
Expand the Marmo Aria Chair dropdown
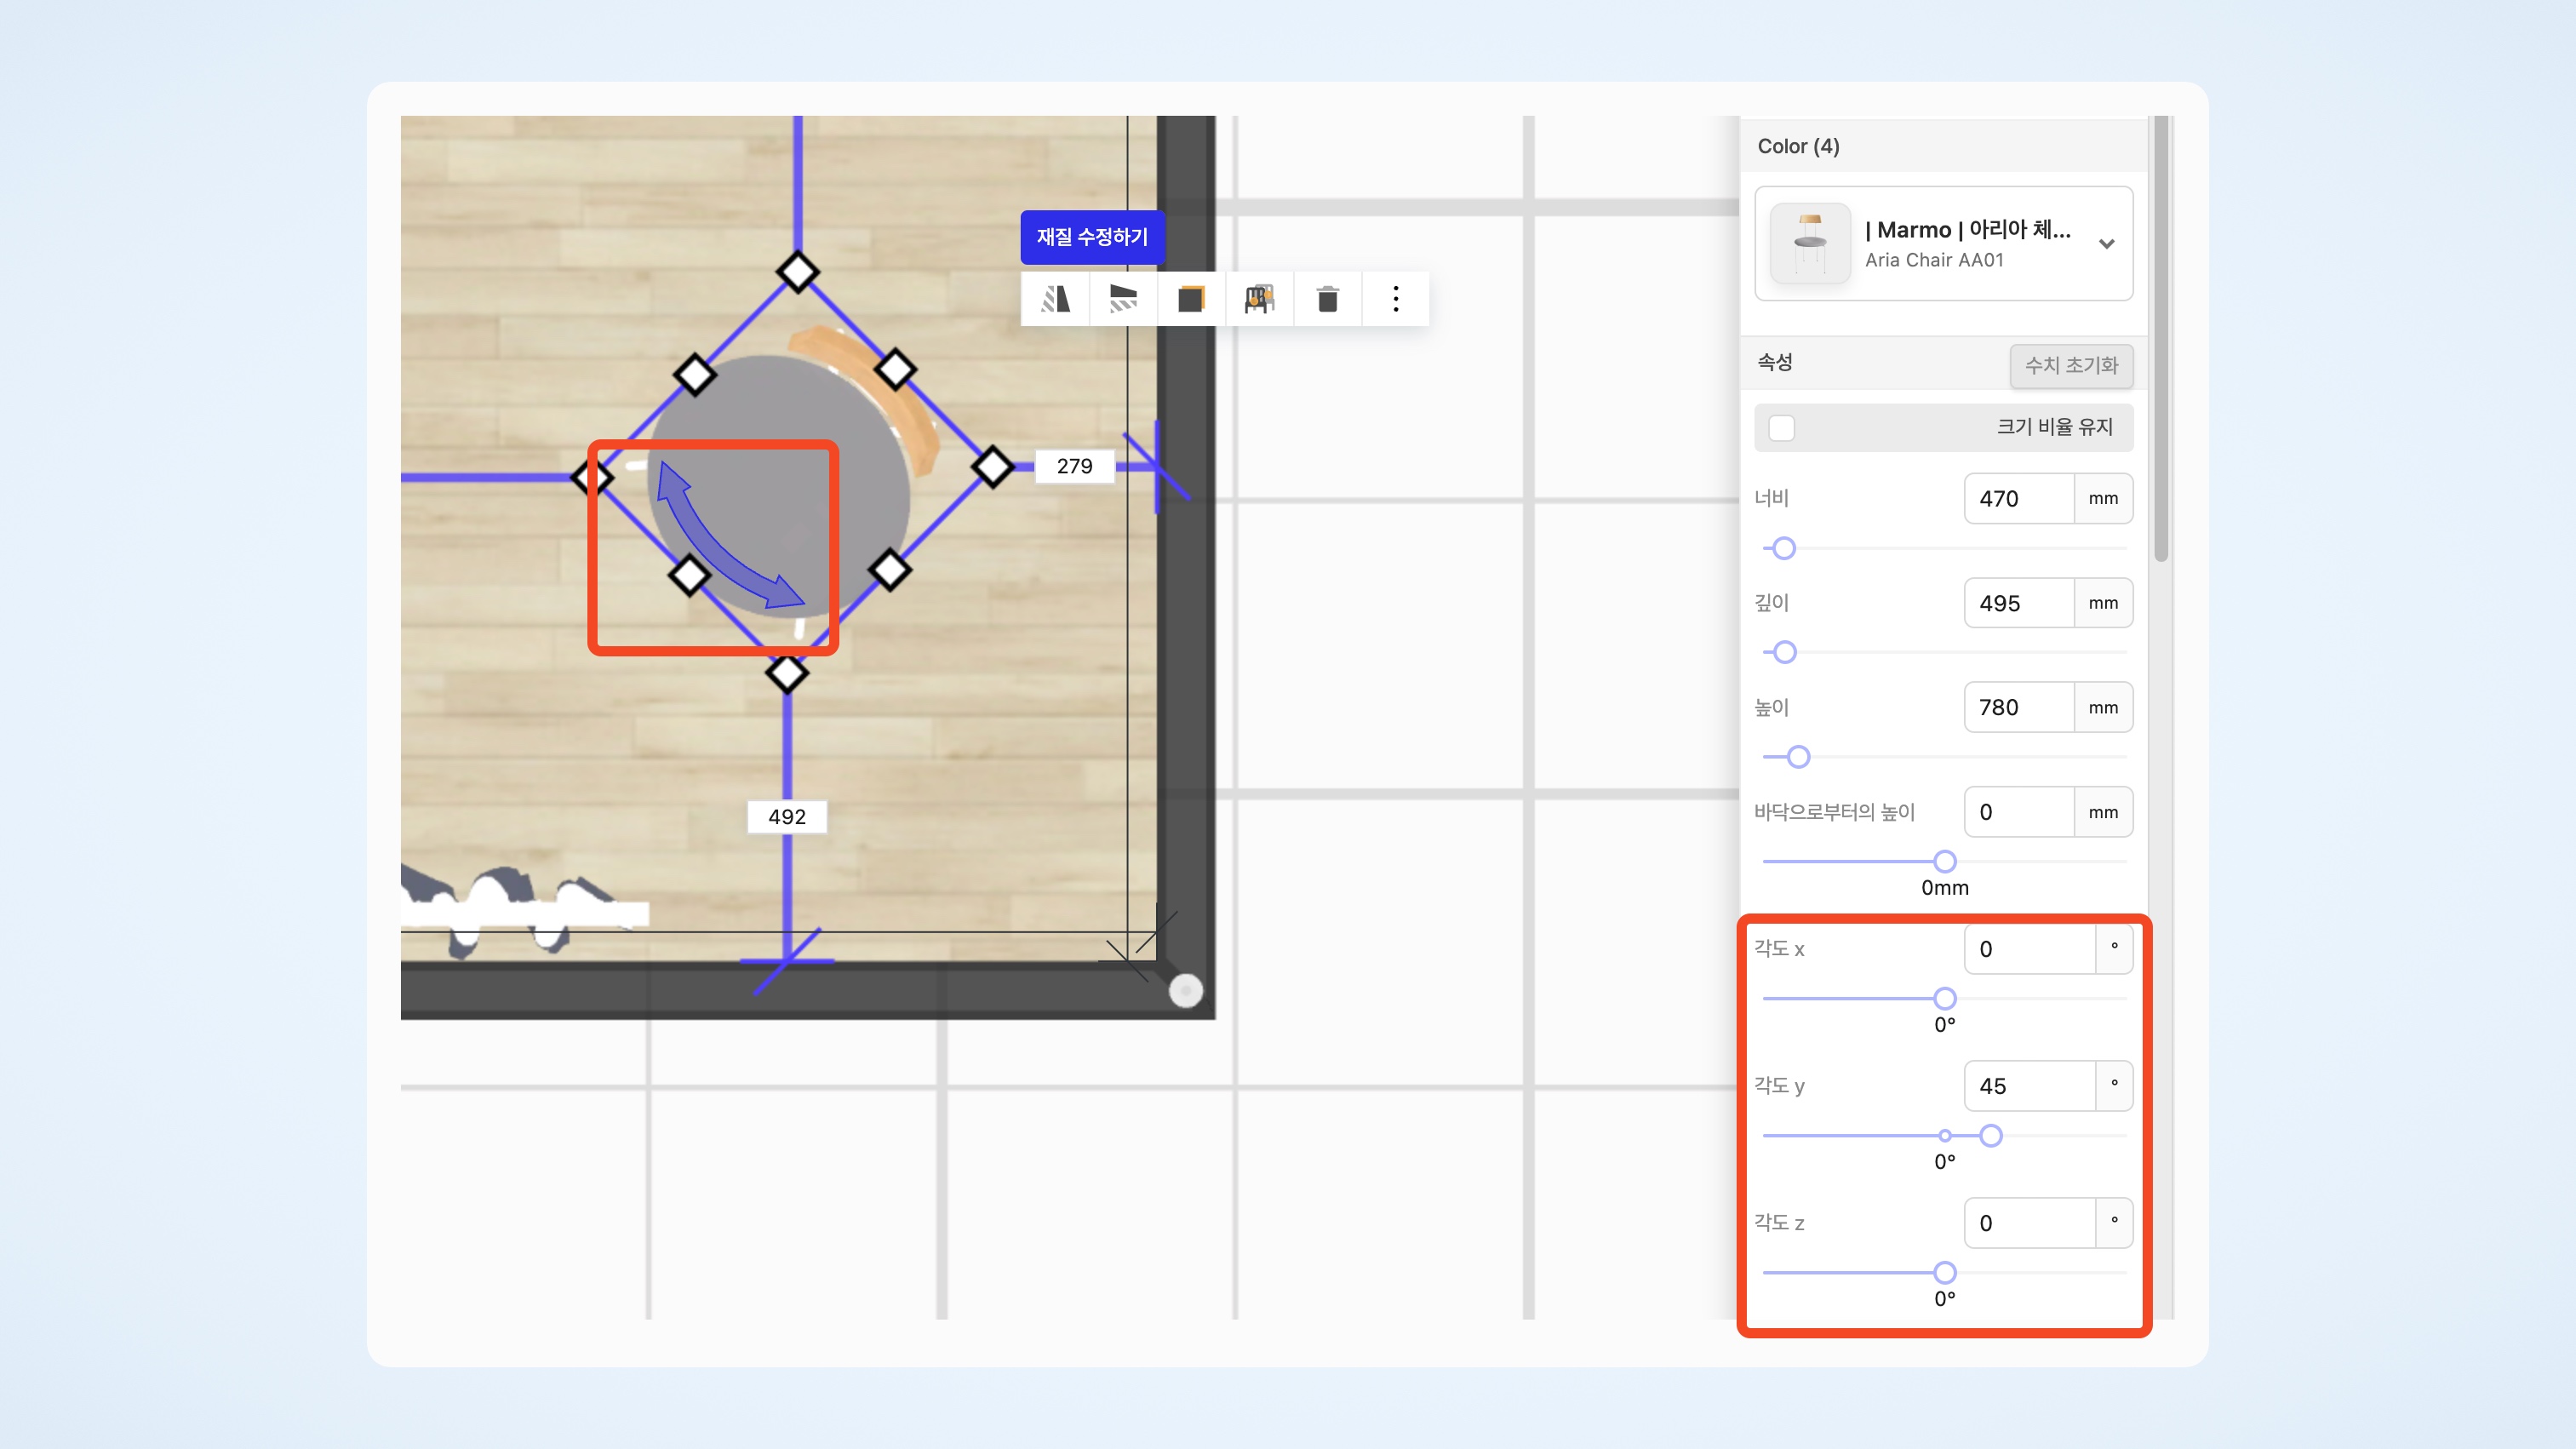[x=2106, y=244]
